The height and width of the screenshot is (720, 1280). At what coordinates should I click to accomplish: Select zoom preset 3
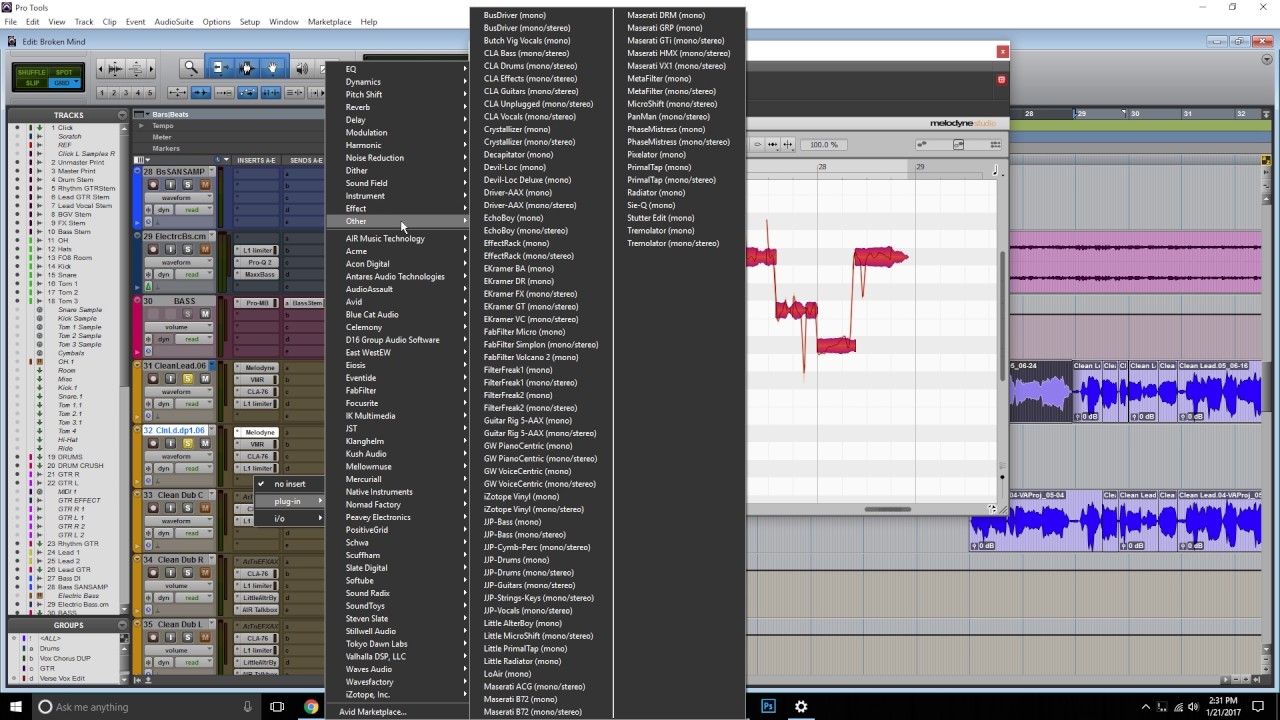pos(126,93)
